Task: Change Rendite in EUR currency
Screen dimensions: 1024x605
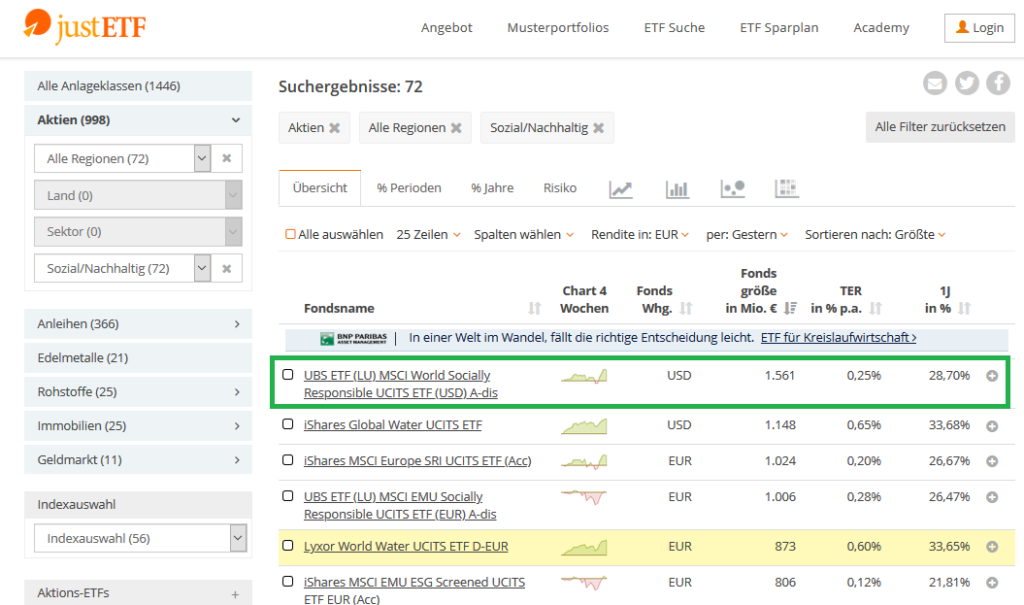Action: 640,235
